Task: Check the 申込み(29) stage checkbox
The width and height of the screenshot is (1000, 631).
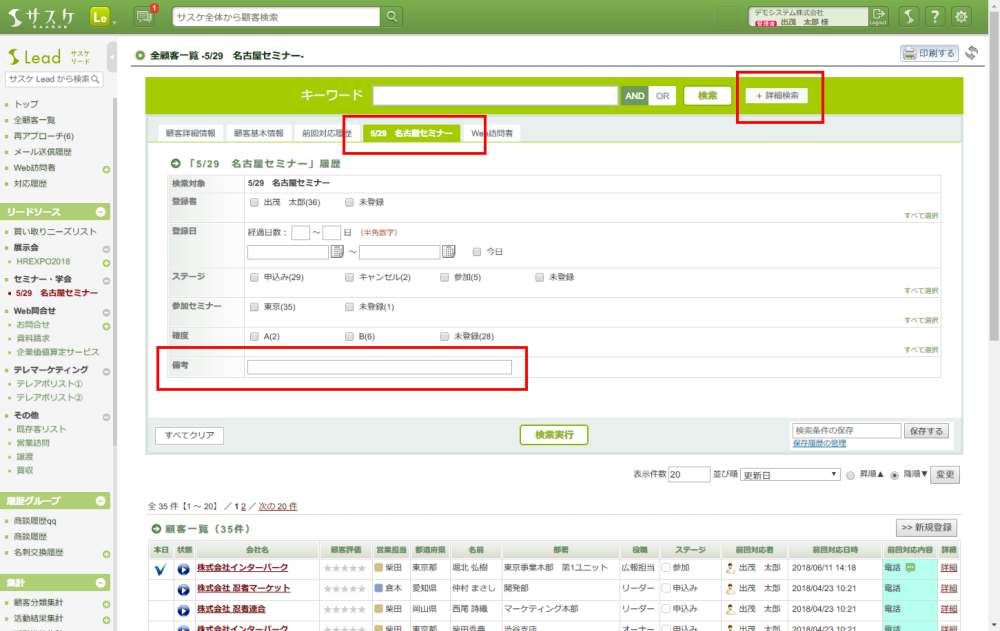Action: 255,276
